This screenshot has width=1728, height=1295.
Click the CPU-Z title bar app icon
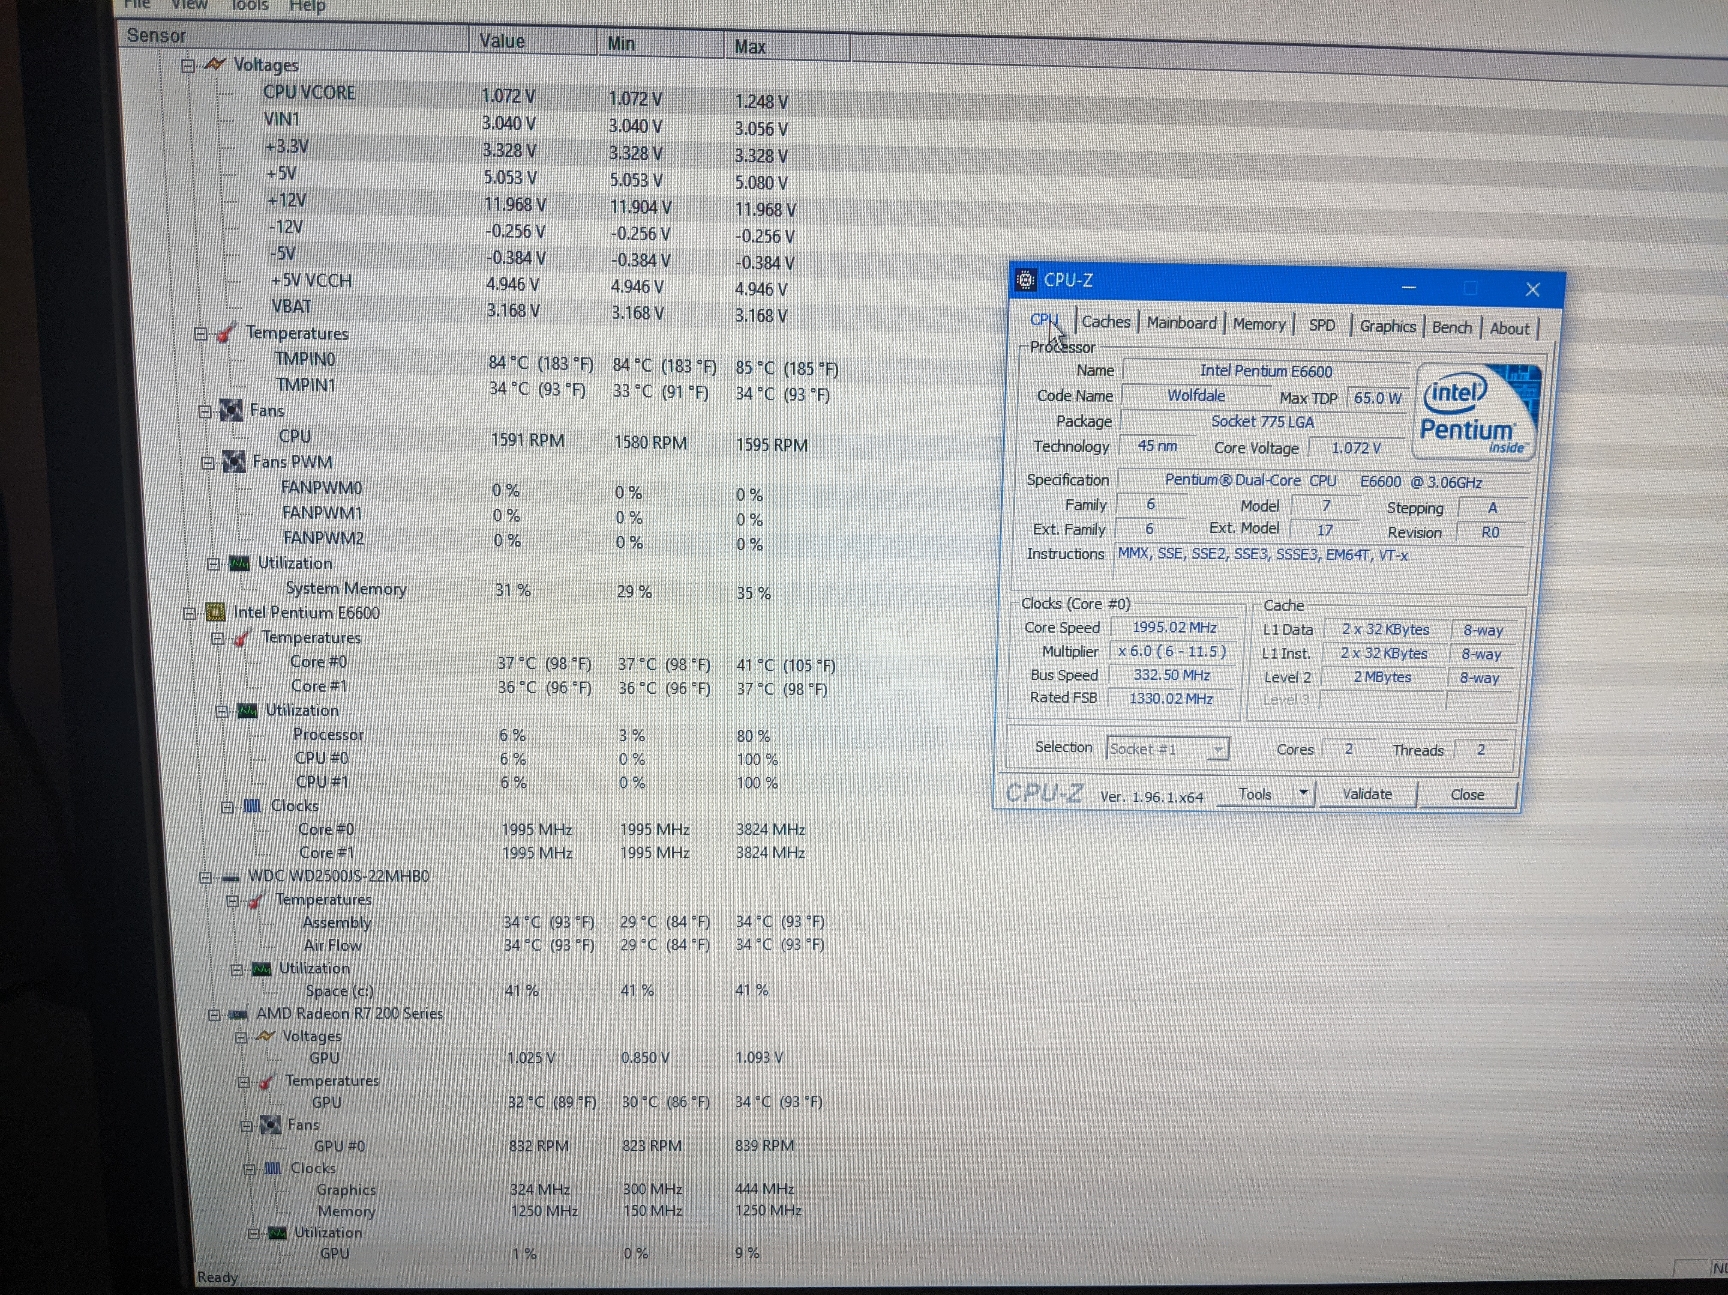pos(1025,280)
